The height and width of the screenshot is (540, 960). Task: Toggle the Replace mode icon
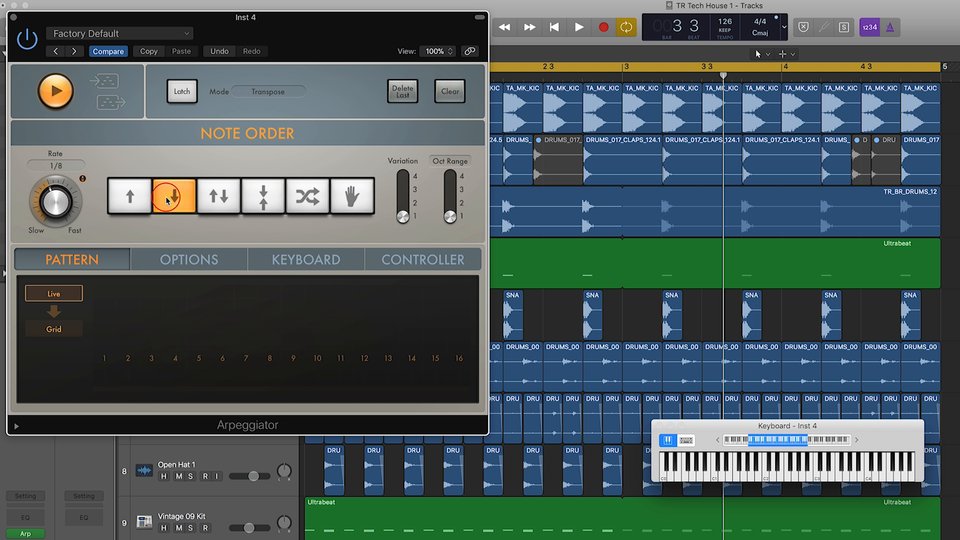(803, 27)
